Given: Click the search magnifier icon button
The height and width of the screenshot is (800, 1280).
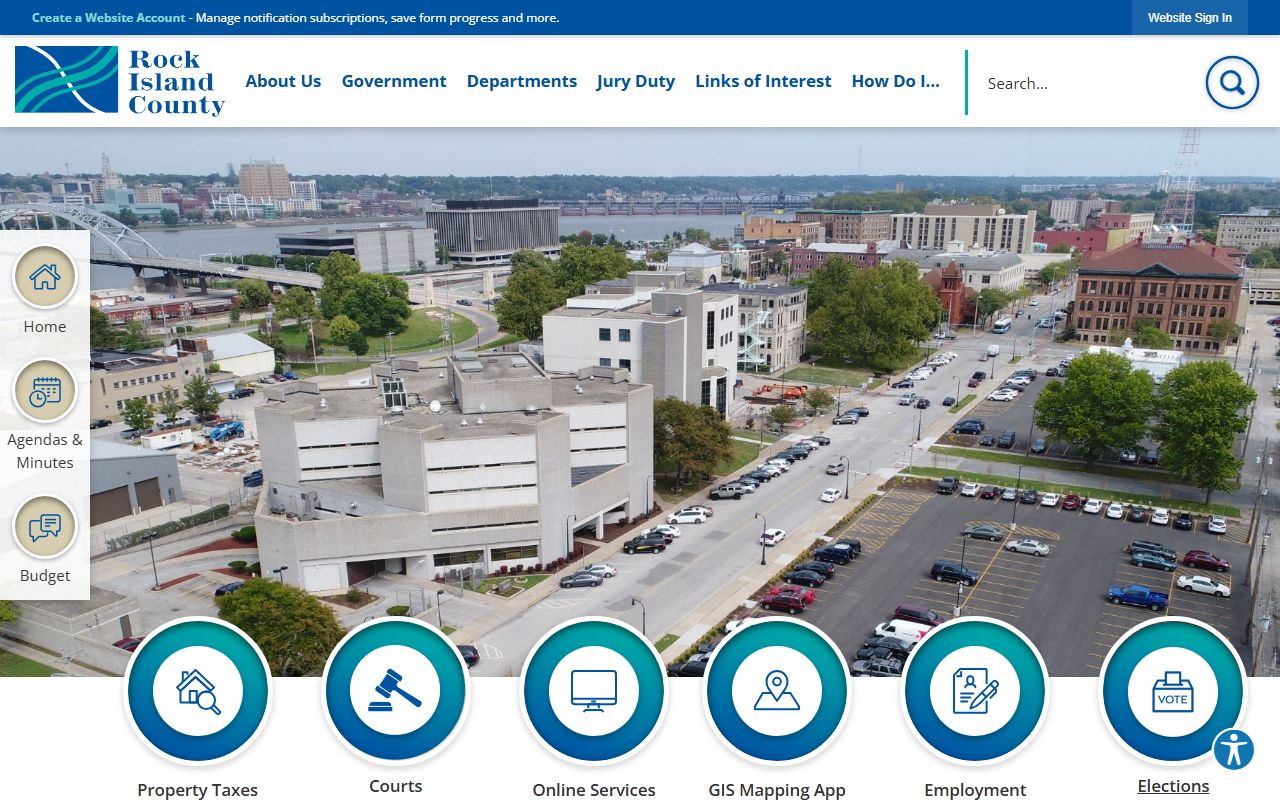Looking at the screenshot, I should coord(1232,82).
